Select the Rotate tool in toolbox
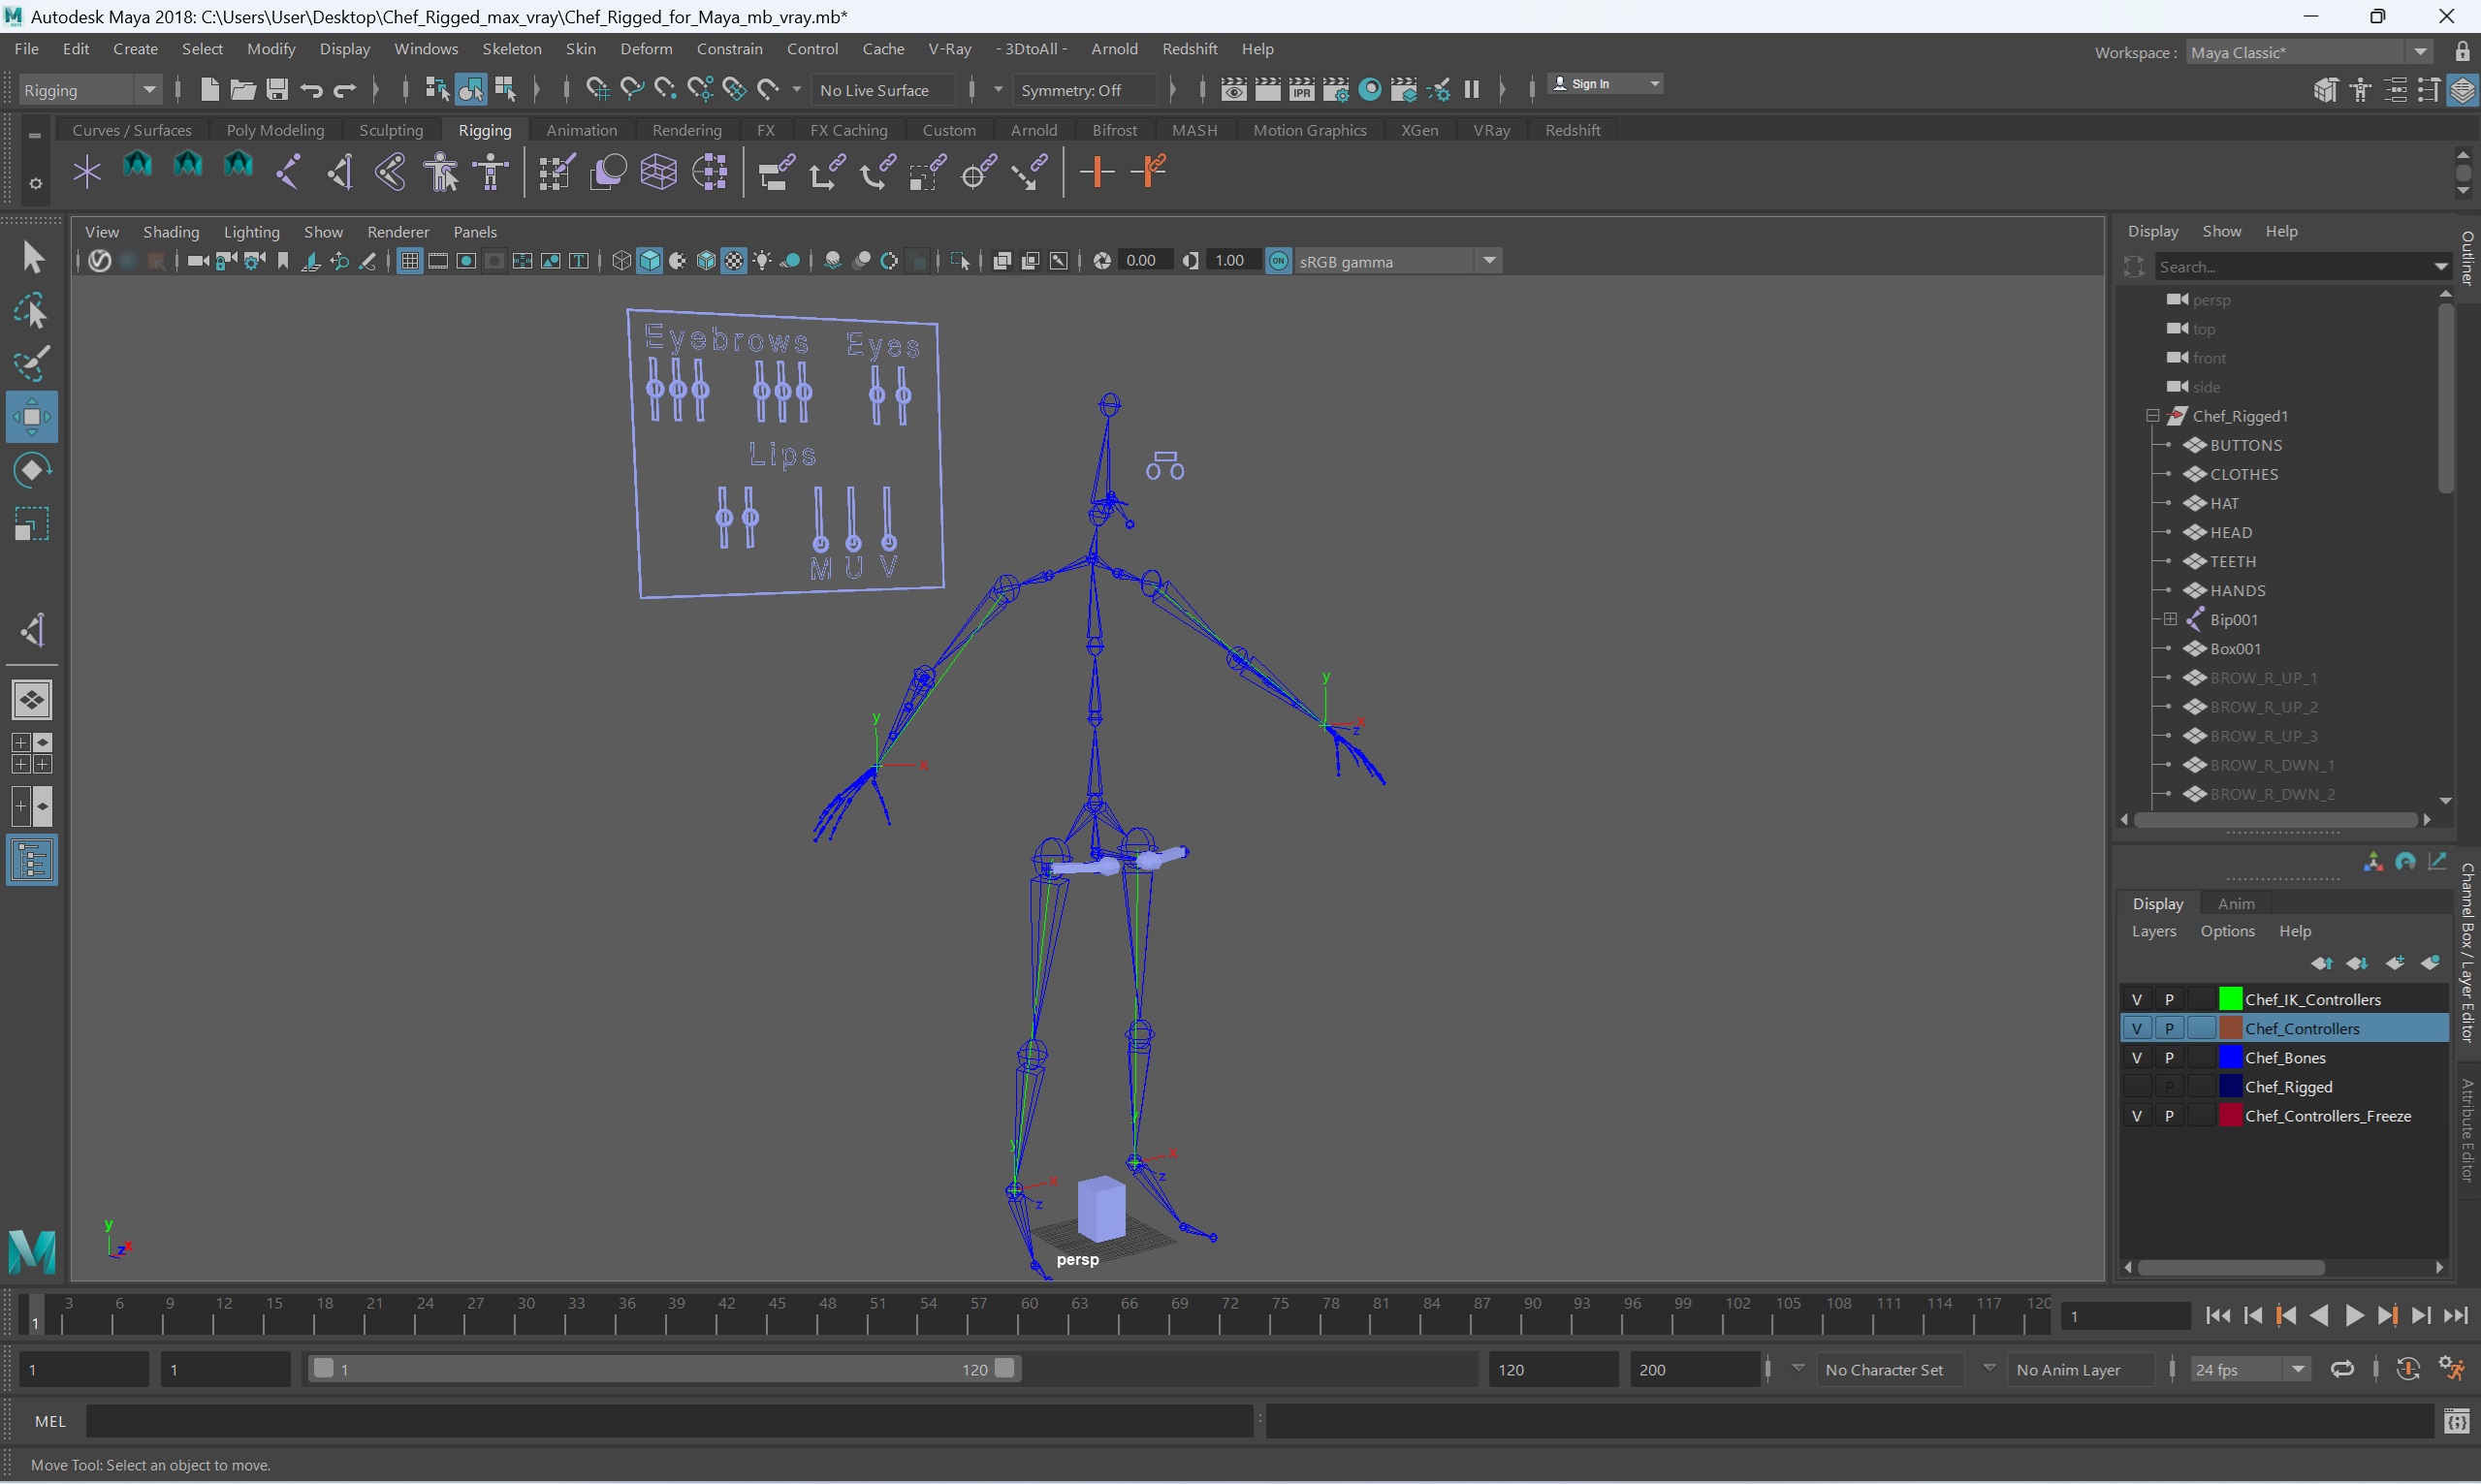The image size is (2481, 1484). (32, 470)
